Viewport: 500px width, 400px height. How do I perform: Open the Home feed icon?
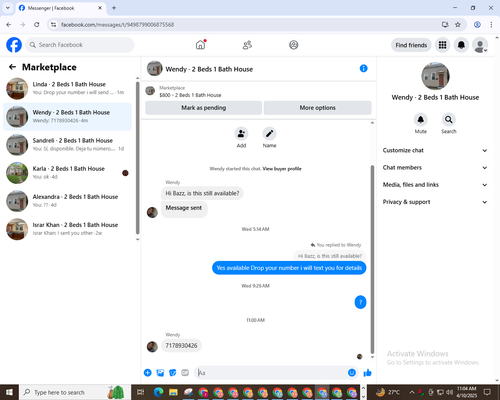coord(201,45)
